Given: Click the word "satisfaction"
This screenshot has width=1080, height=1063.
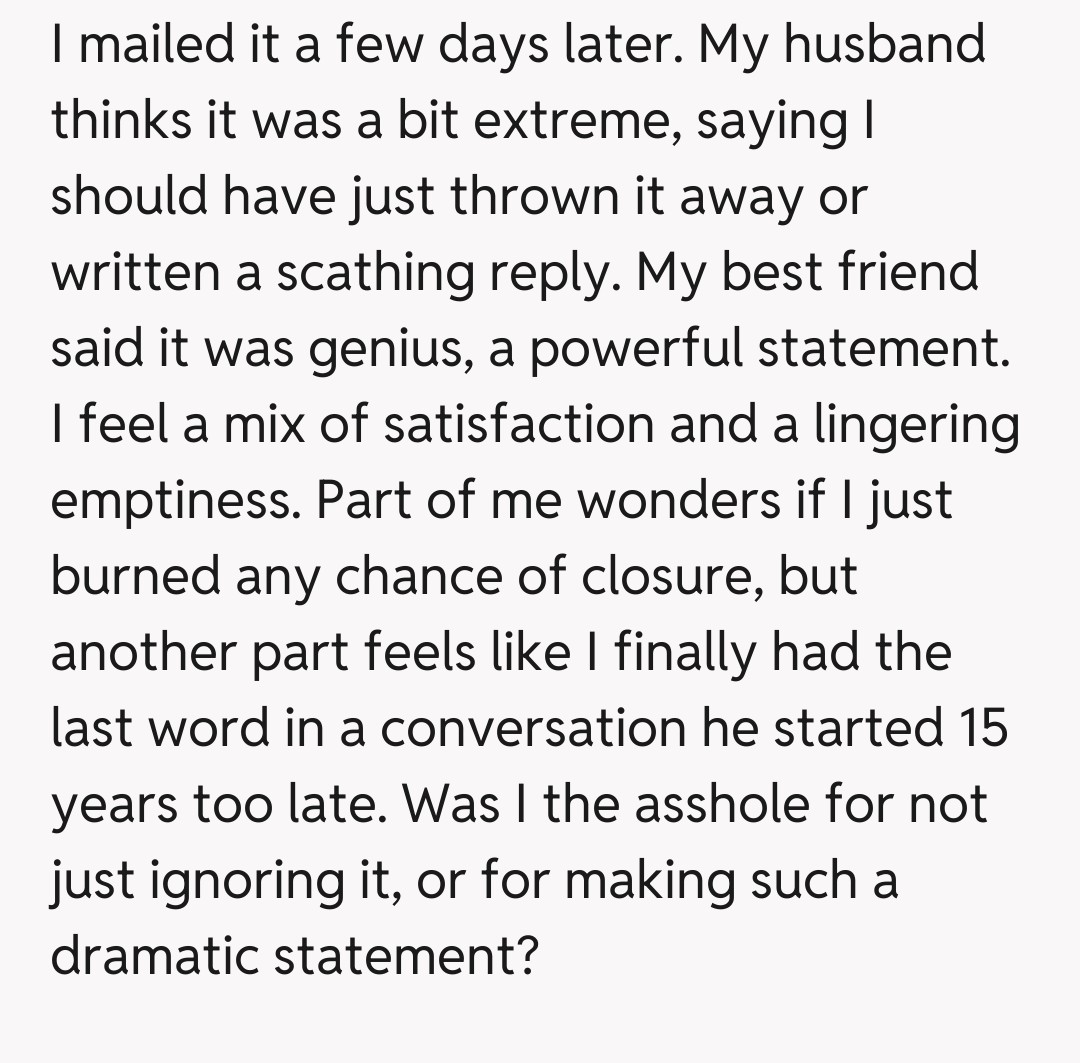Looking at the screenshot, I should tap(520, 426).
